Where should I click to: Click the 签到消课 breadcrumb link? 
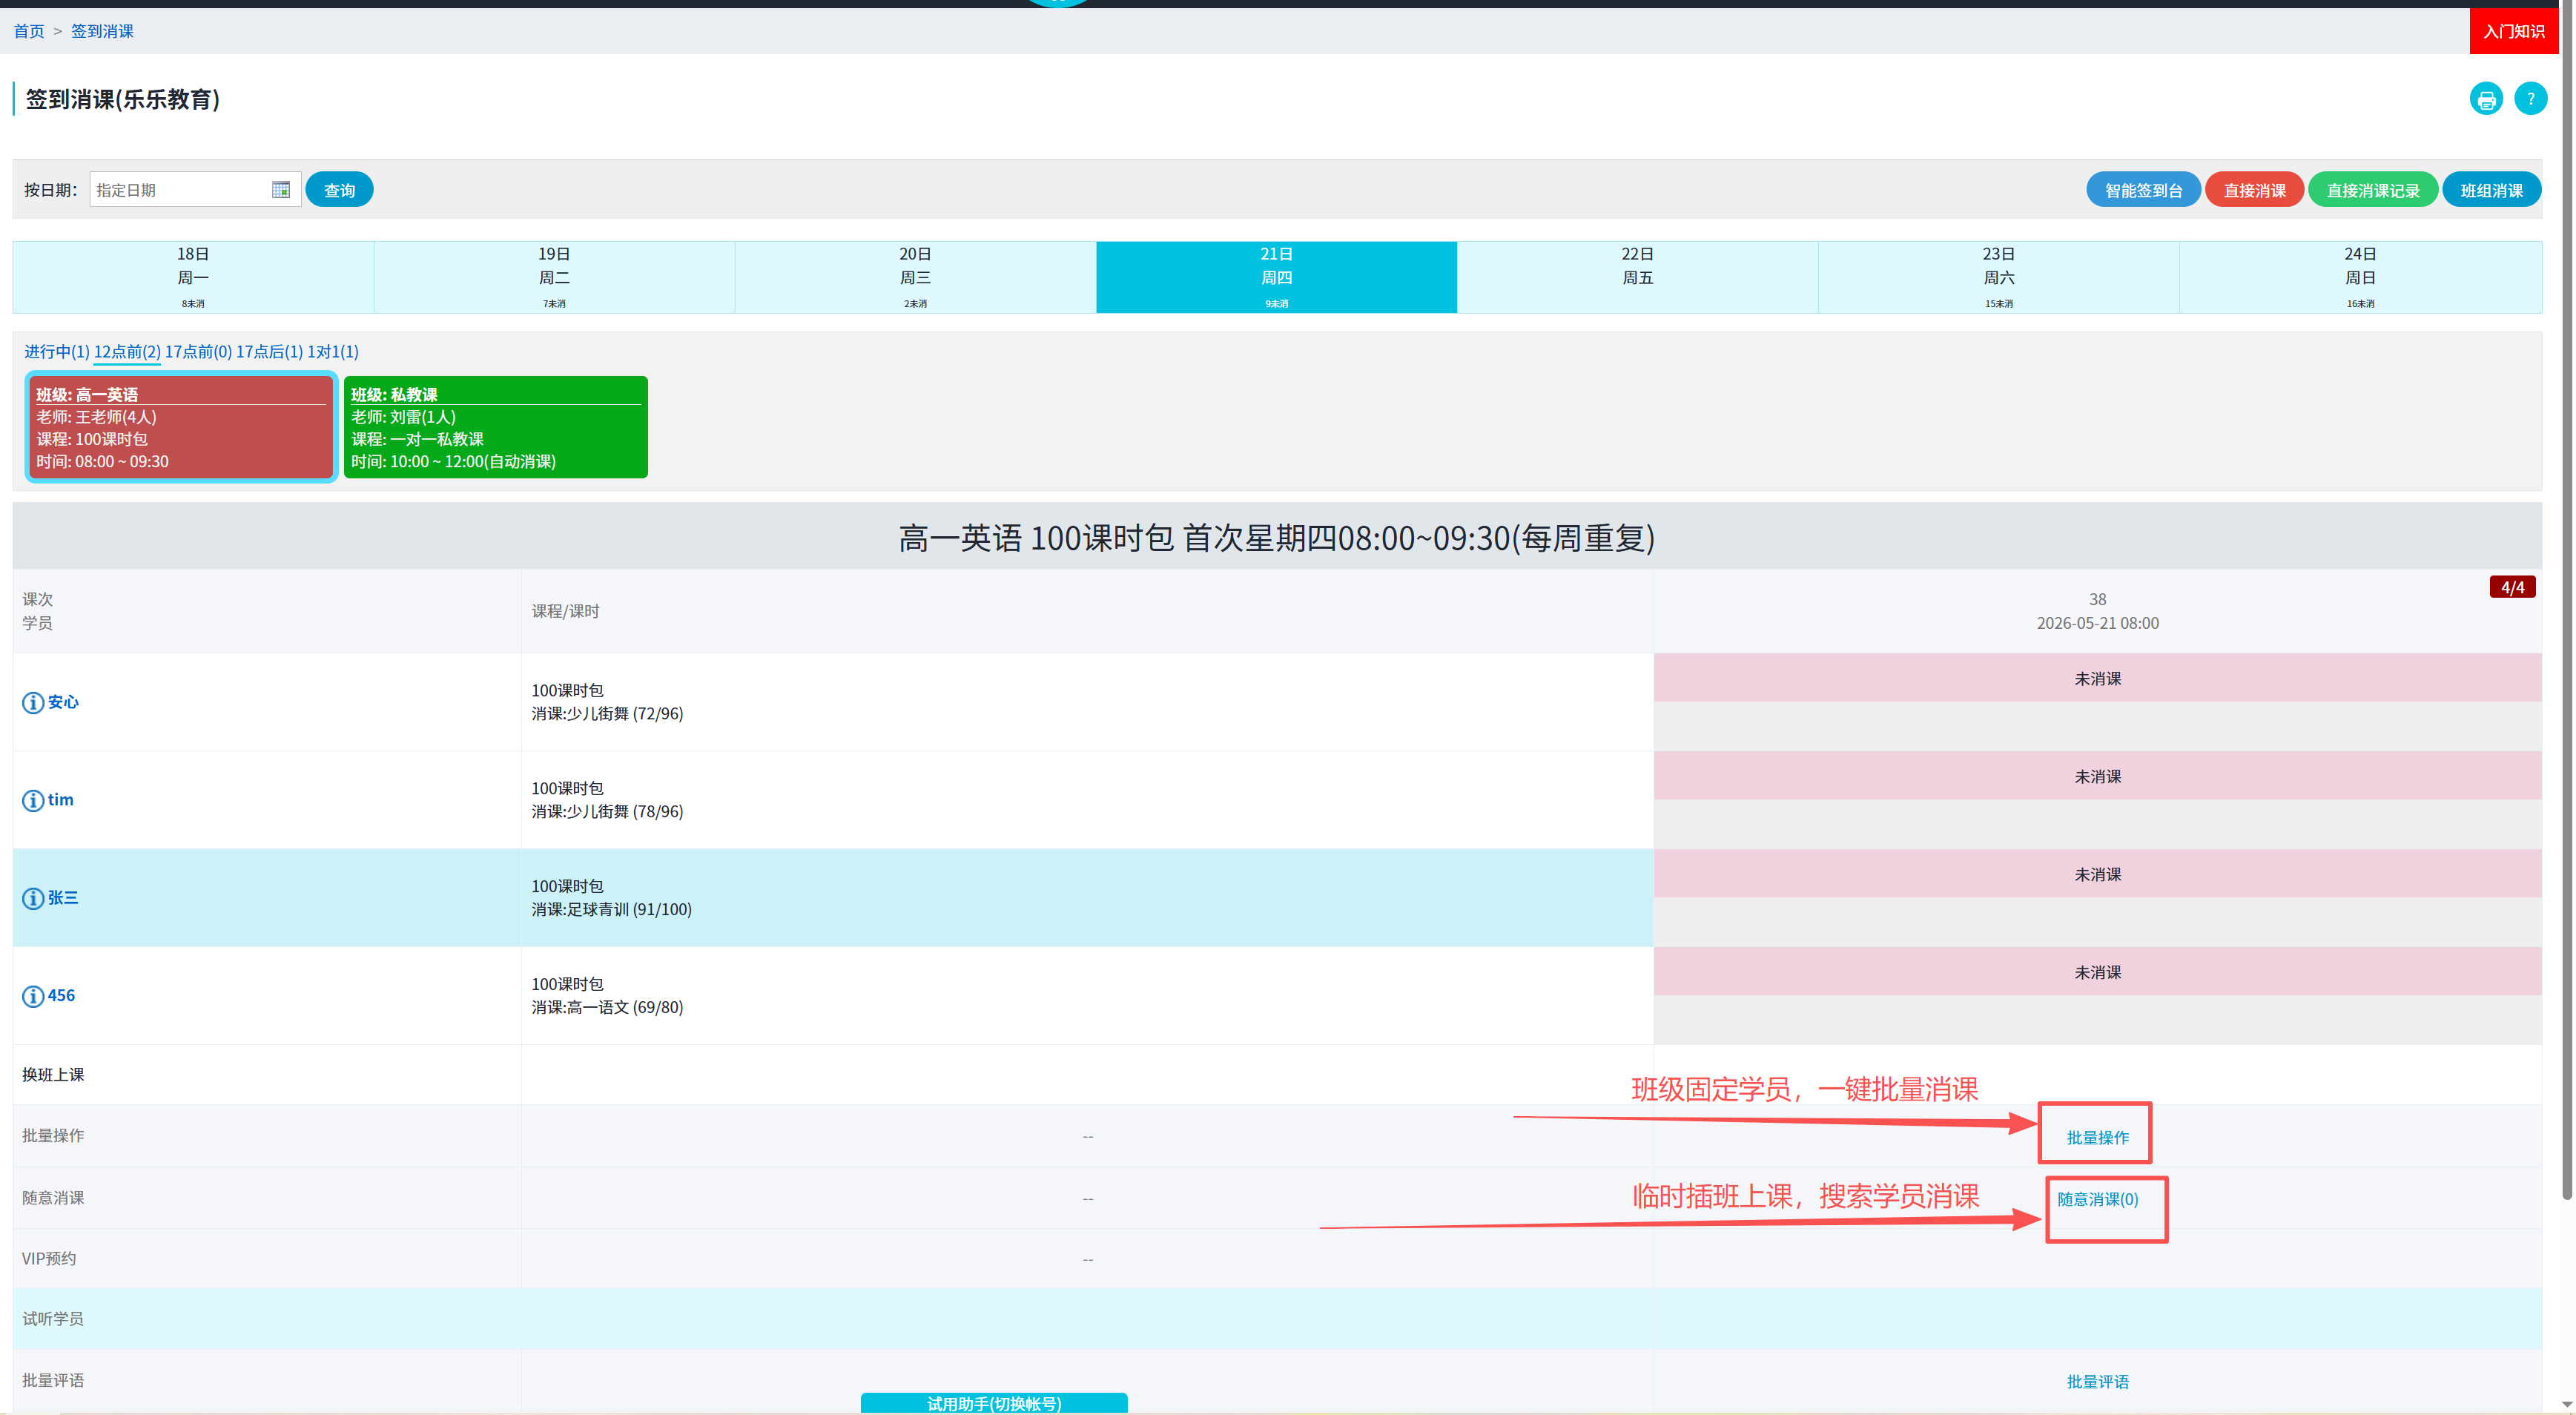pyautogui.click(x=102, y=31)
